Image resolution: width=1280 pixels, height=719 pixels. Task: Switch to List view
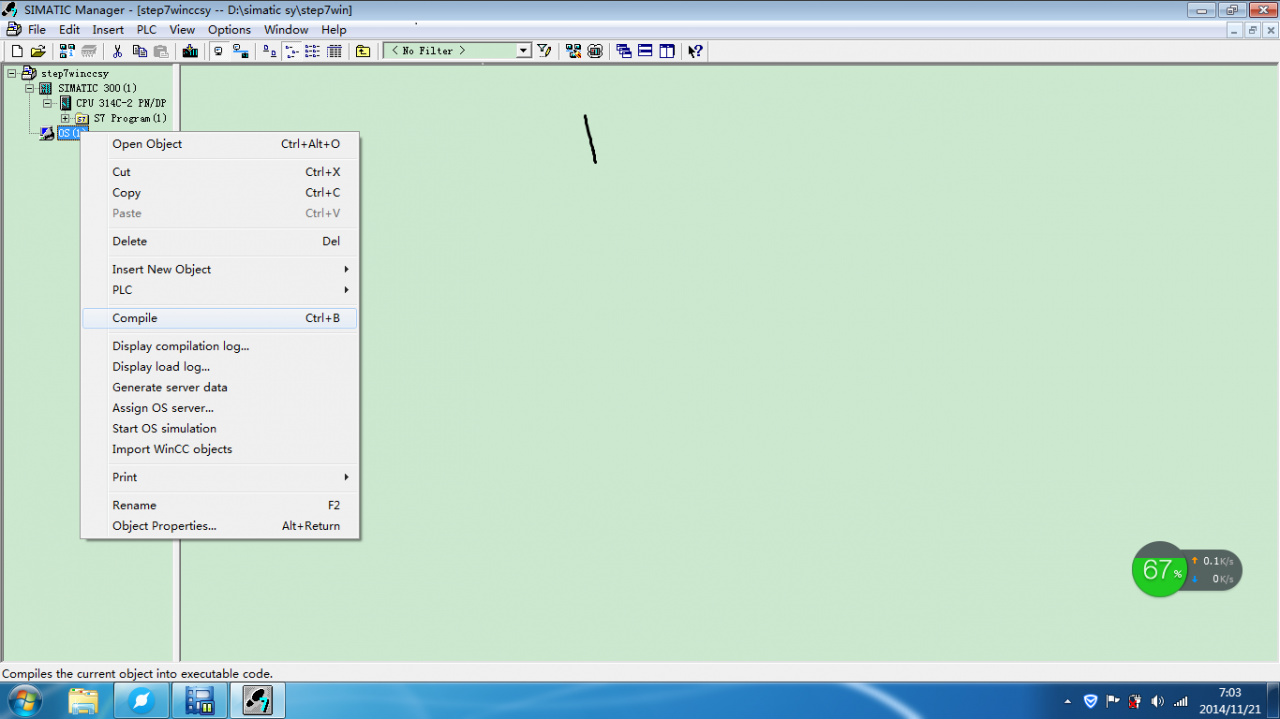coord(312,51)
